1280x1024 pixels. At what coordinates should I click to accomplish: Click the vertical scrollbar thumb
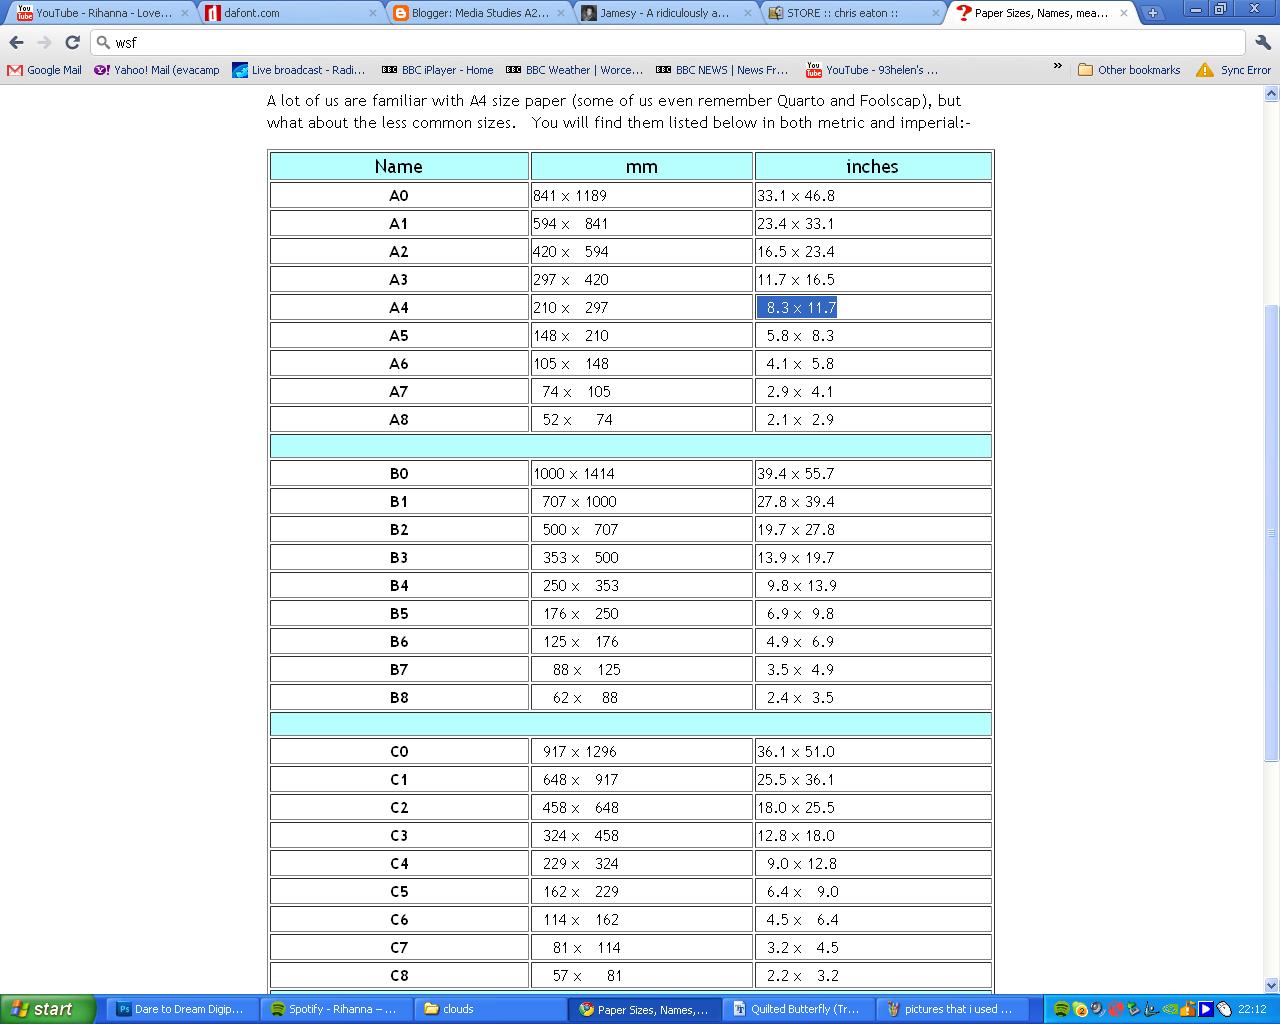point(1272,533)
